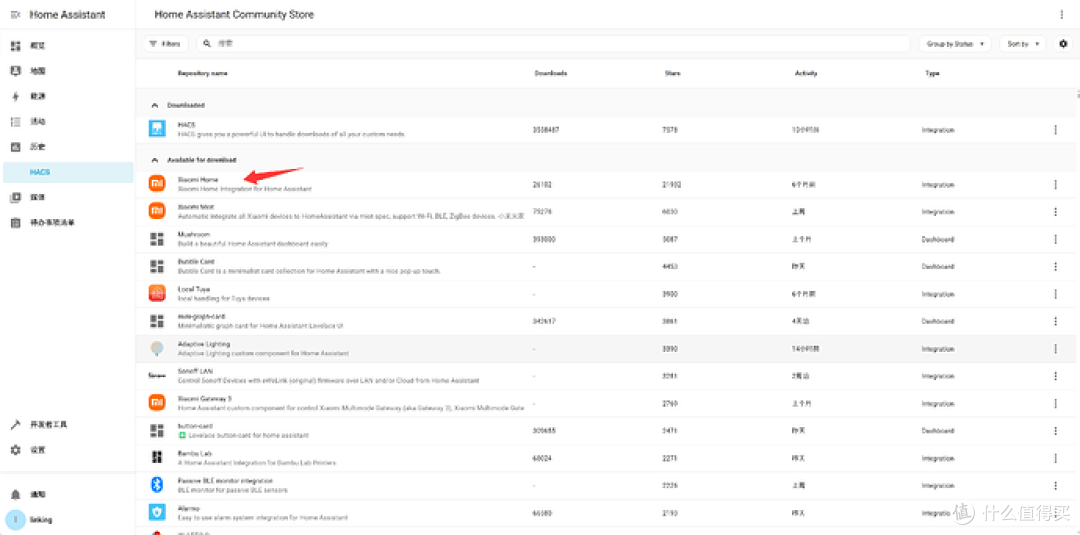Viewport: 1080px width, 535px height.
Task: Click the Xiaomi Home Mi logo
Action: coord(157,184)
